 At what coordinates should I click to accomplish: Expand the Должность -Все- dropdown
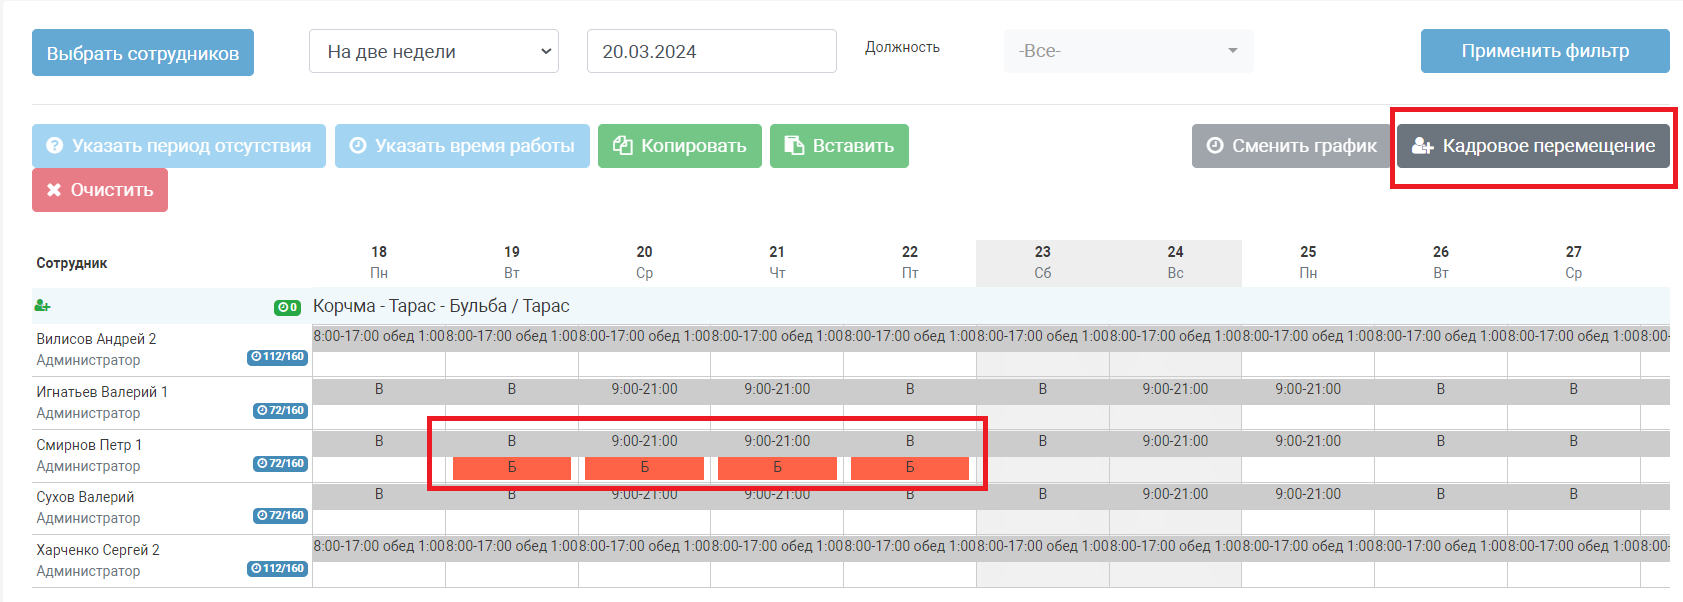coord(1128,51)
